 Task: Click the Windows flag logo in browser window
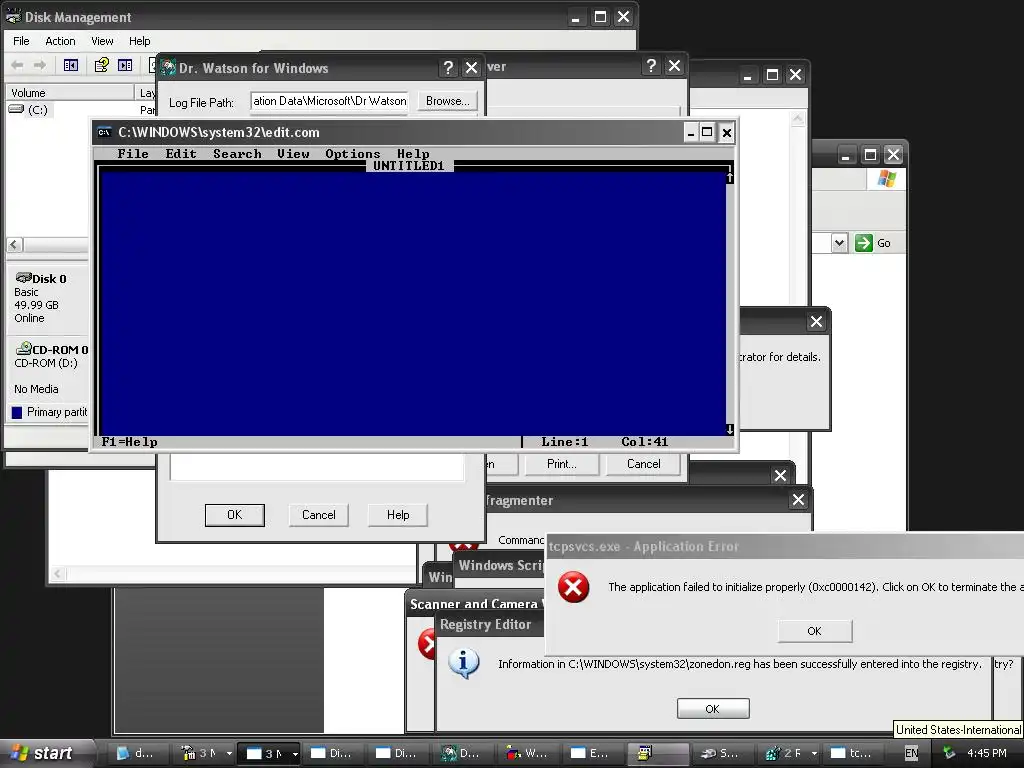coord(886,178)
